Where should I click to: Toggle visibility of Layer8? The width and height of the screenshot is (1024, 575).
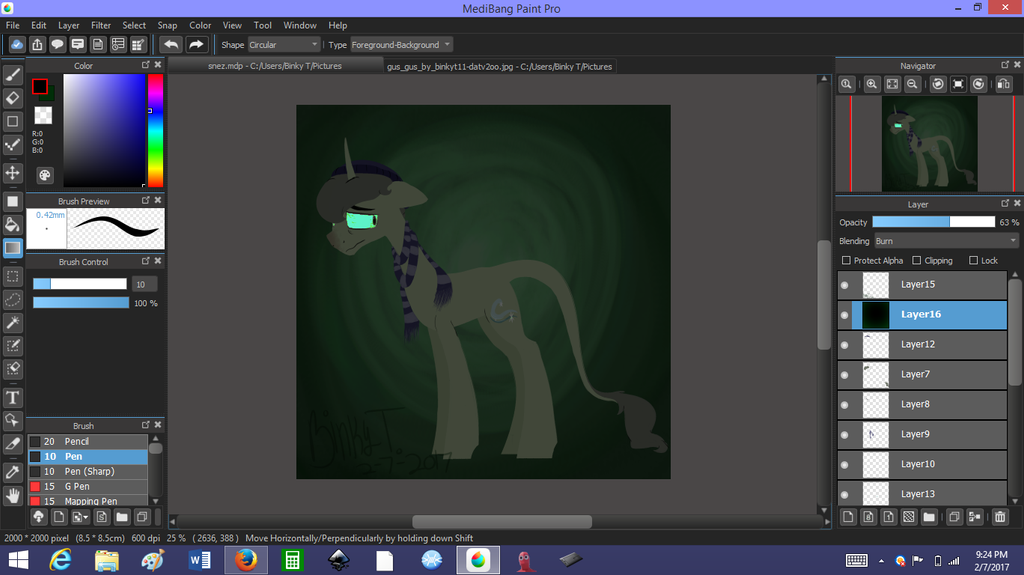click(844, 405)
